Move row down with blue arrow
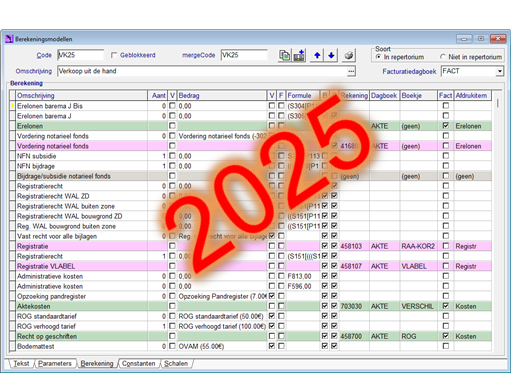The image size is (511, 384). click(331, 55)
